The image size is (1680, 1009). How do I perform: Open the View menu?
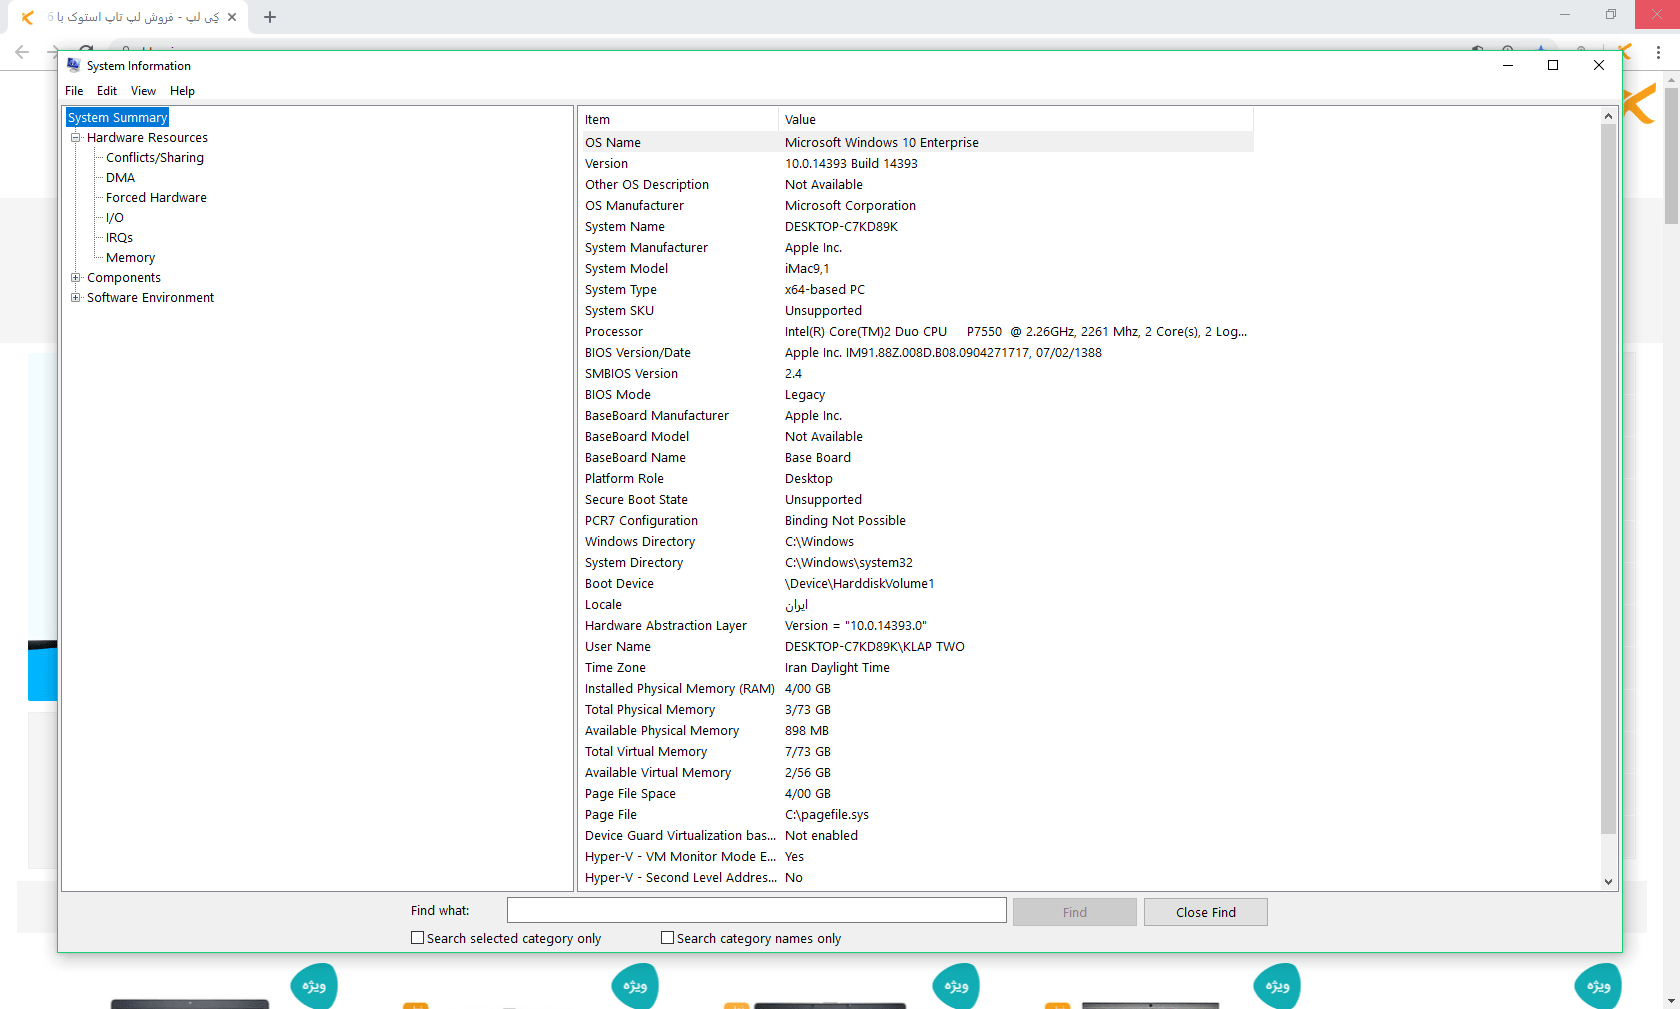[x=143, y=91]
